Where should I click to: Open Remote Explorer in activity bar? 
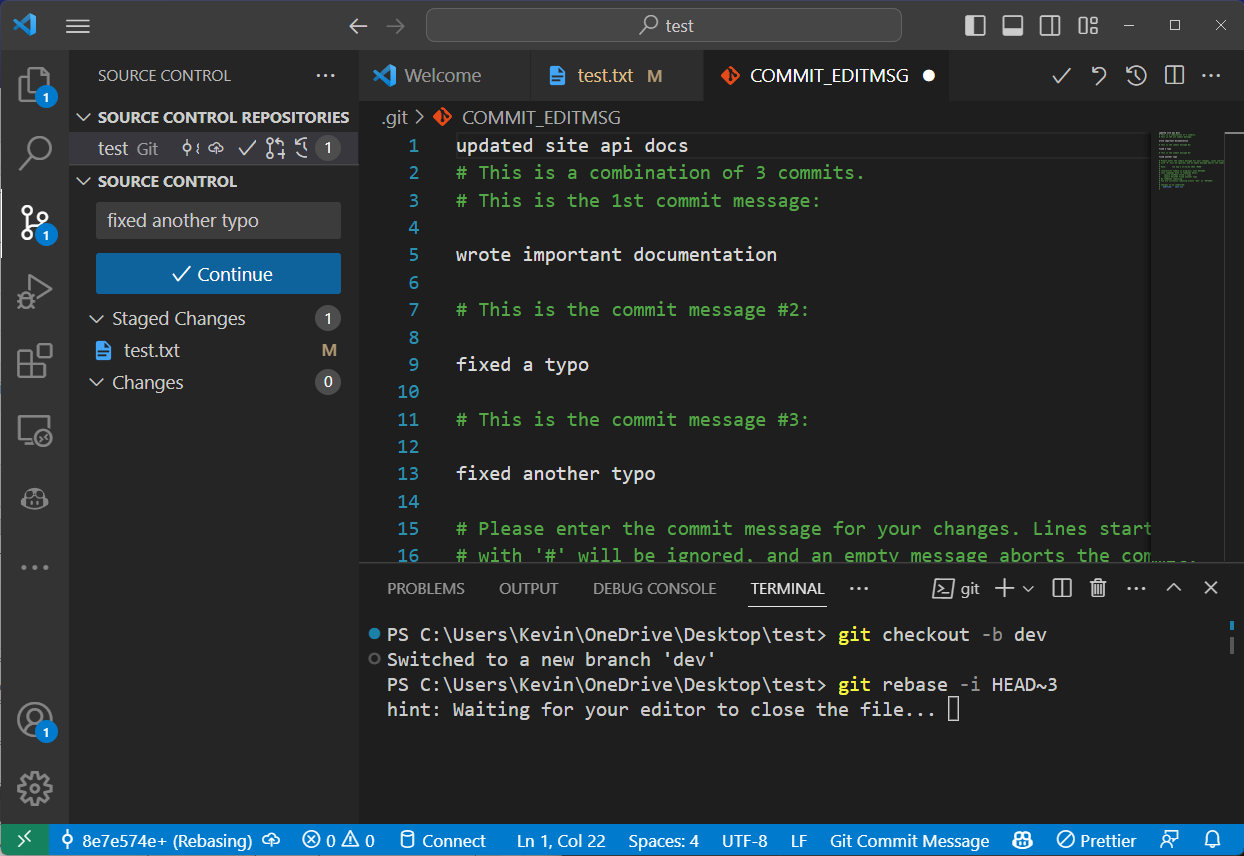pyautogui.click(x=35, y=431)
